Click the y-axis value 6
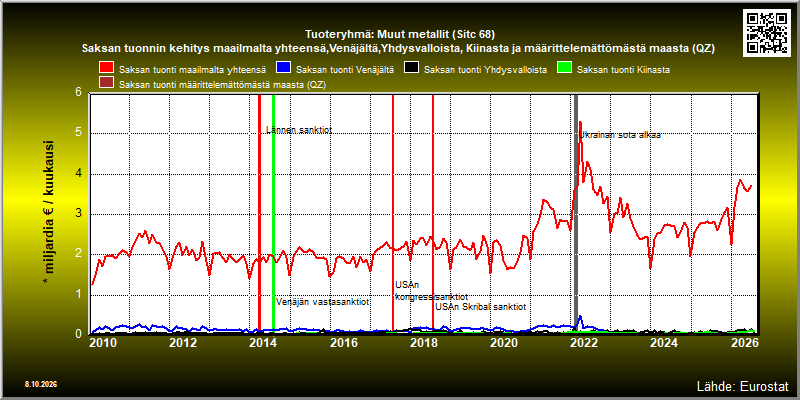 pos(79,92)
